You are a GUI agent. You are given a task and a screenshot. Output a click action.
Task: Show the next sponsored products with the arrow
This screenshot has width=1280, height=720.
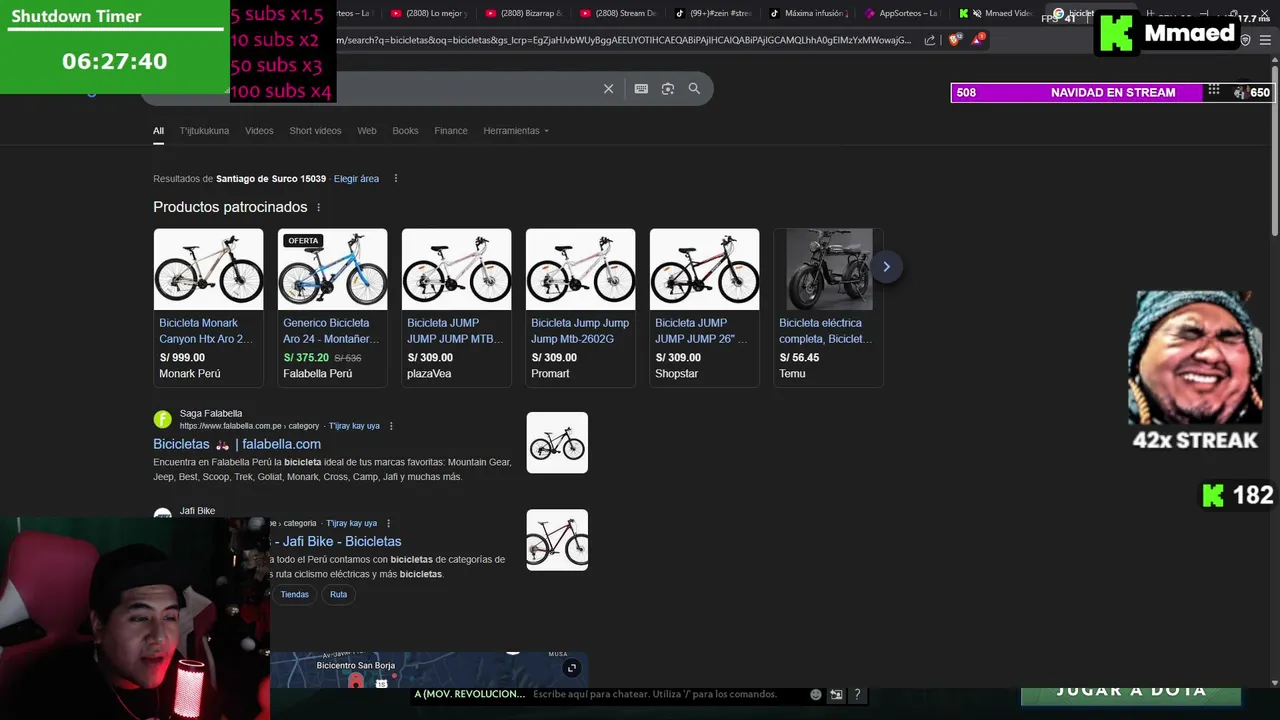(886, 267)
